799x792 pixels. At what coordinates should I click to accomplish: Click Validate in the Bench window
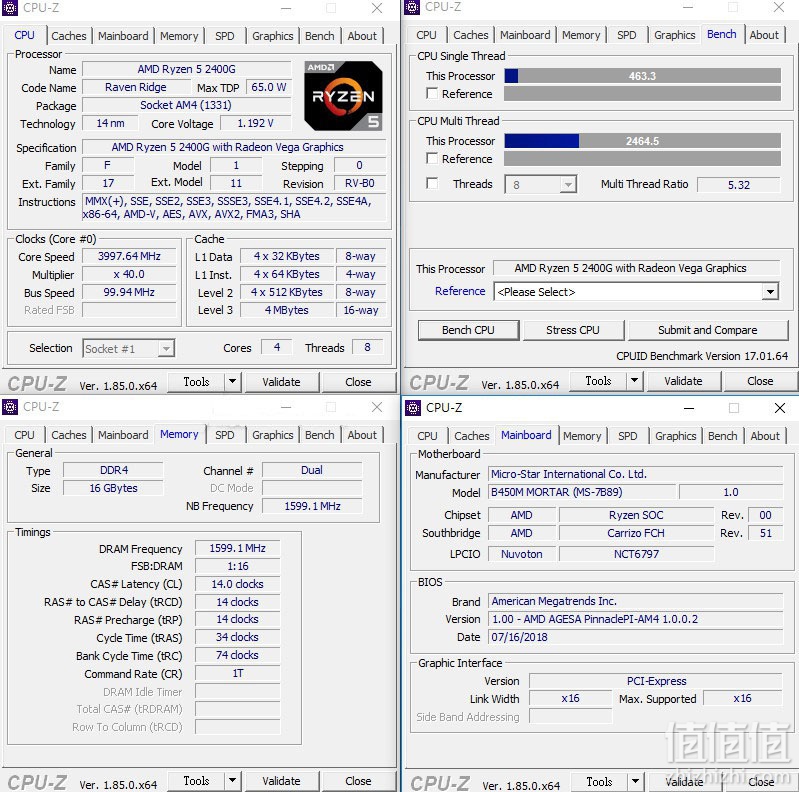(683, 381)
